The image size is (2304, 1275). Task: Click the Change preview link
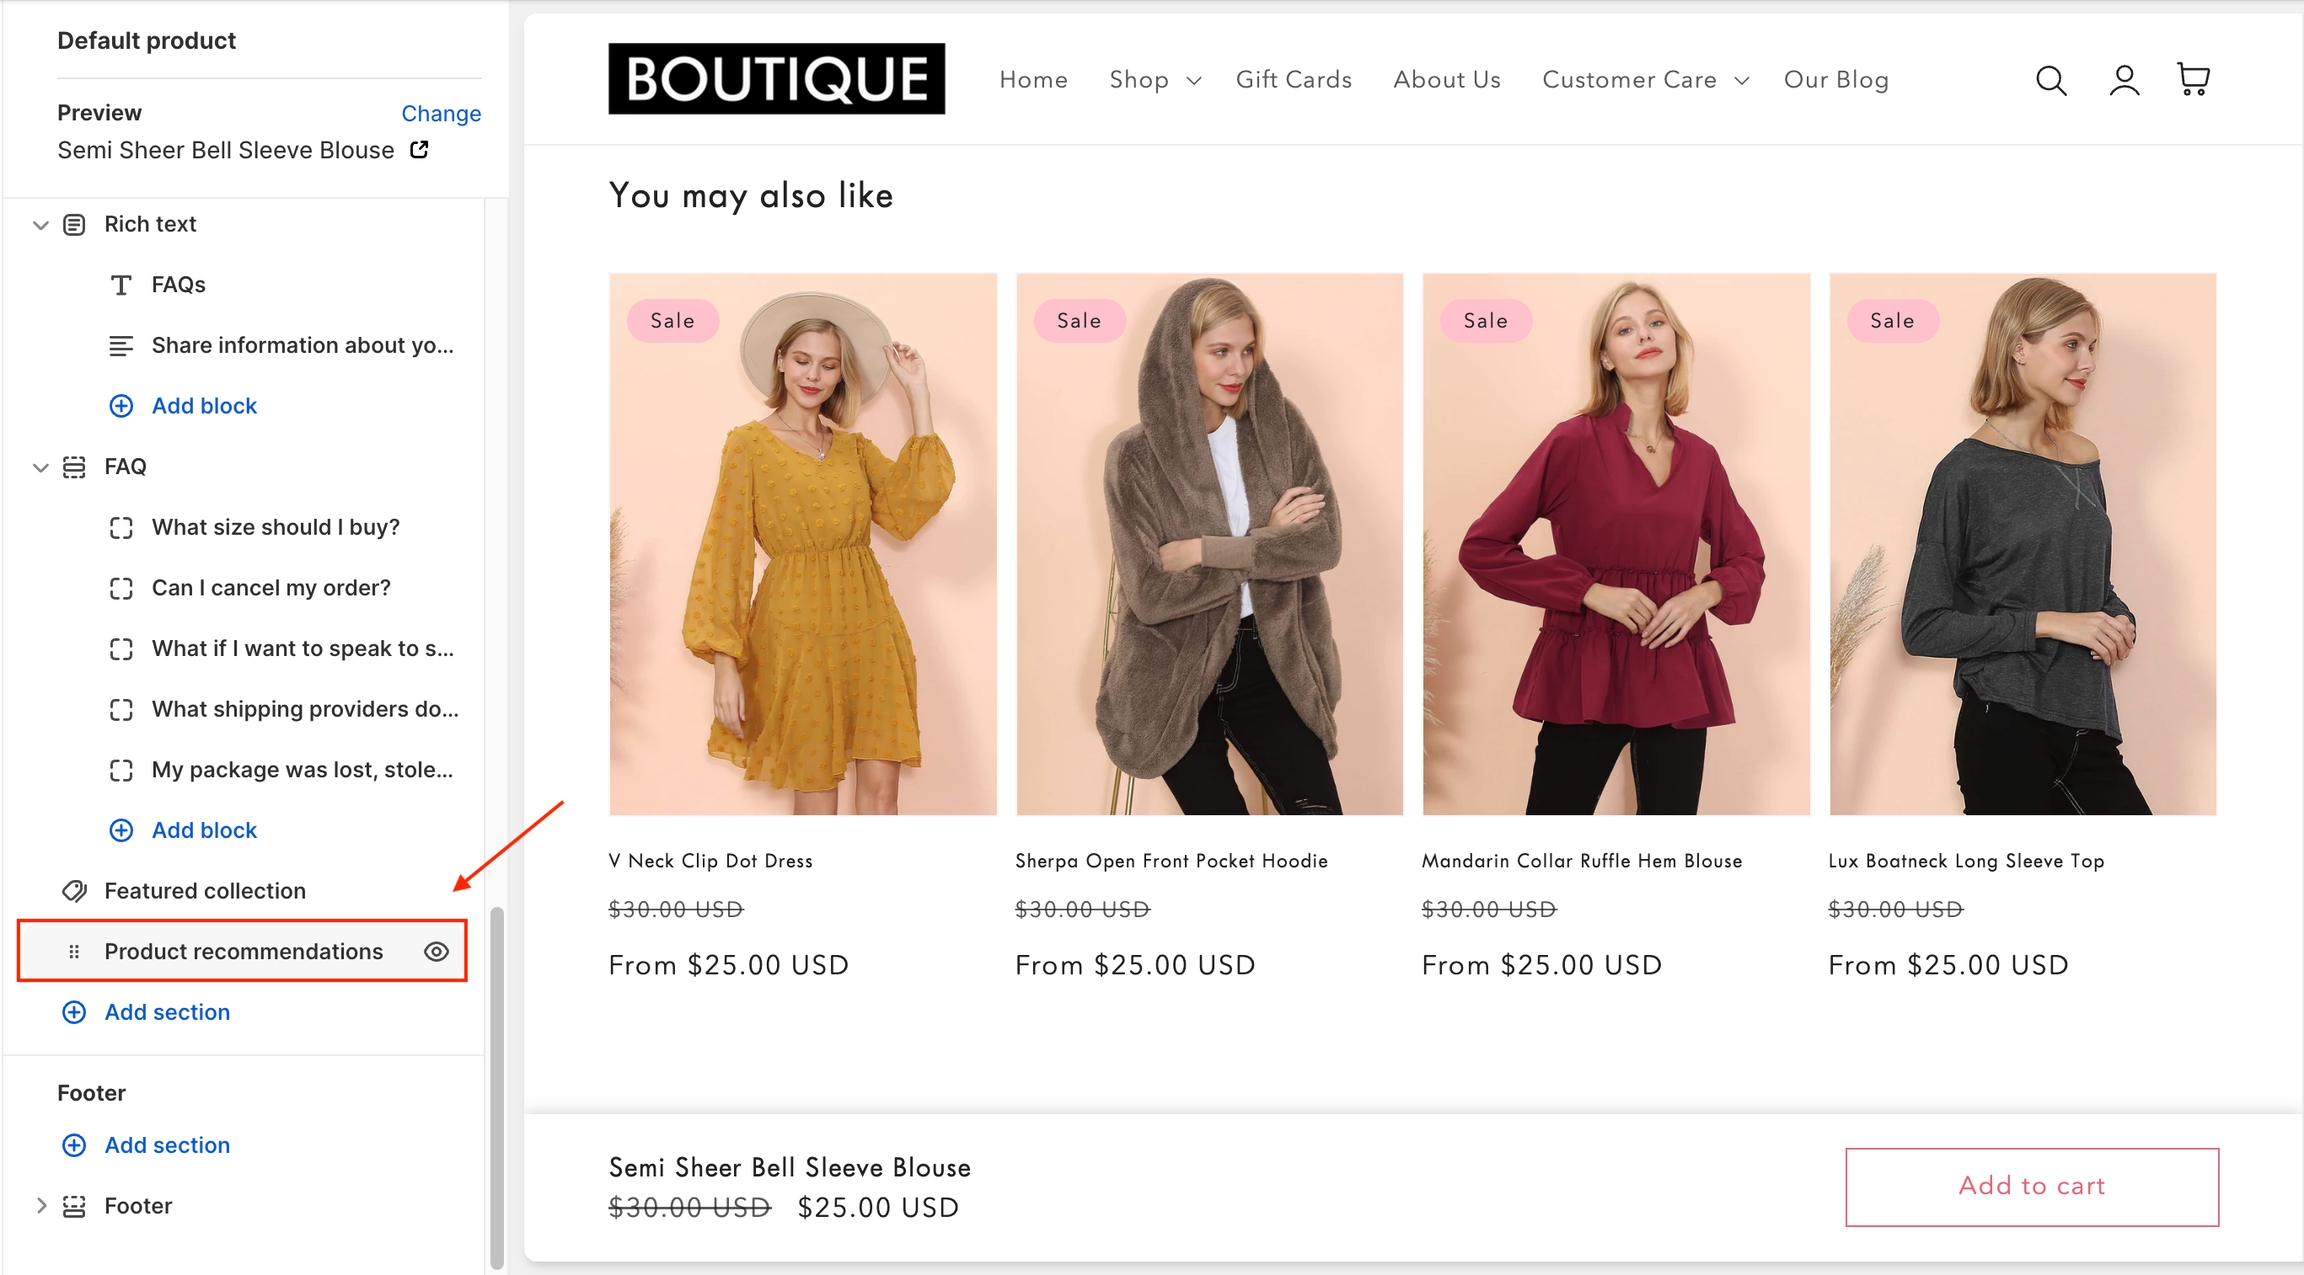441,113
